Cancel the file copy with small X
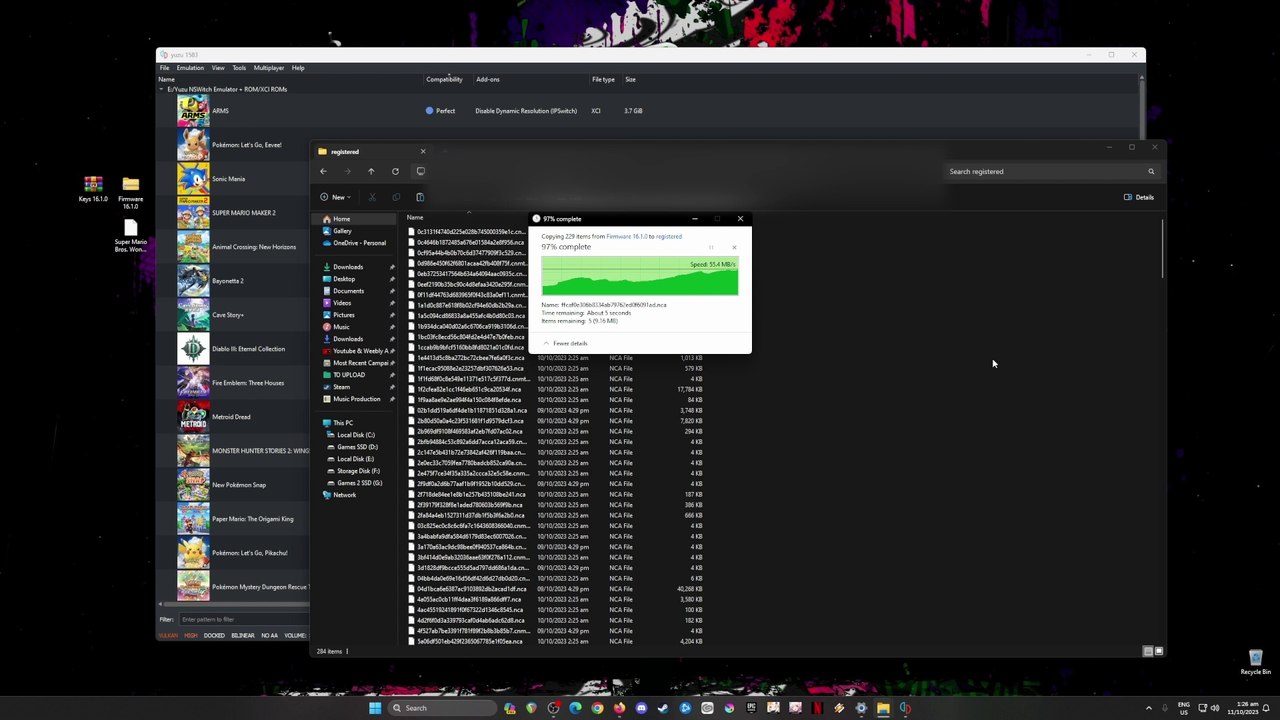The height and width of the screenshot is (720, 1280). point(734,247)
